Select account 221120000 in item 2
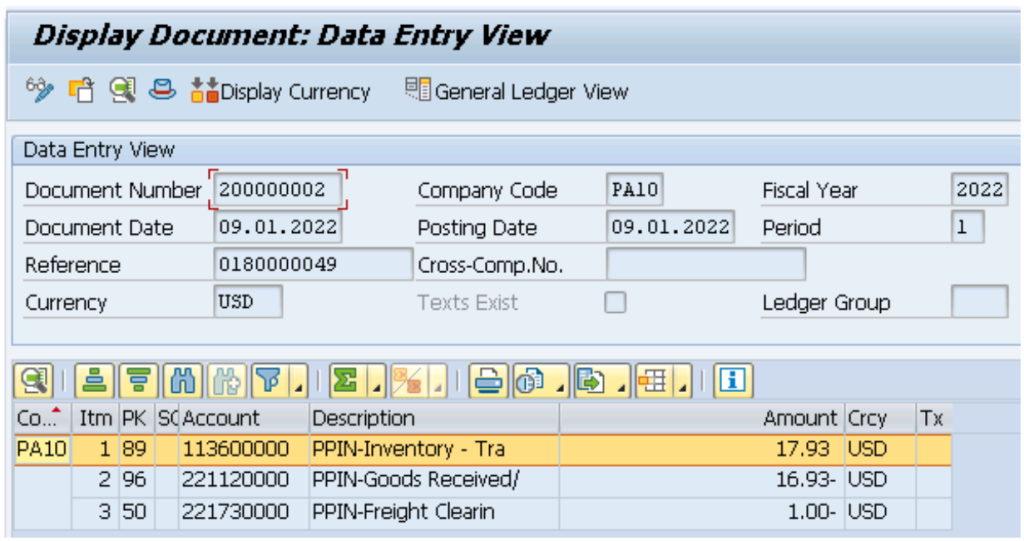 [x=244, y=480]
